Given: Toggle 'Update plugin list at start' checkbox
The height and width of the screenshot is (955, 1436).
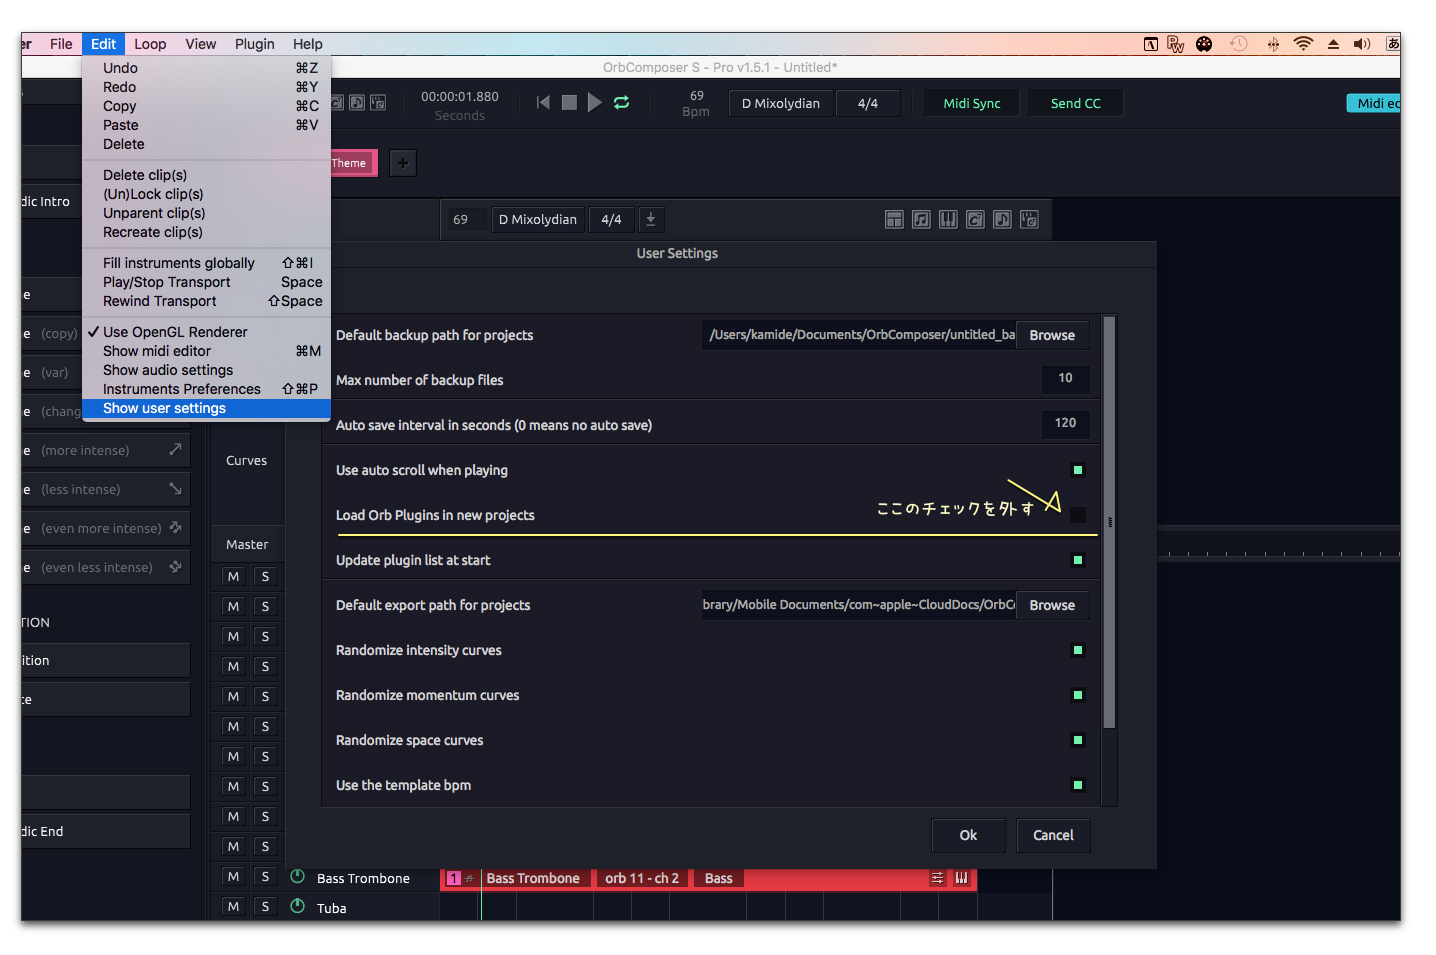Looking at the screenshot, I should pyautogui.click(x=1077, y=560).
